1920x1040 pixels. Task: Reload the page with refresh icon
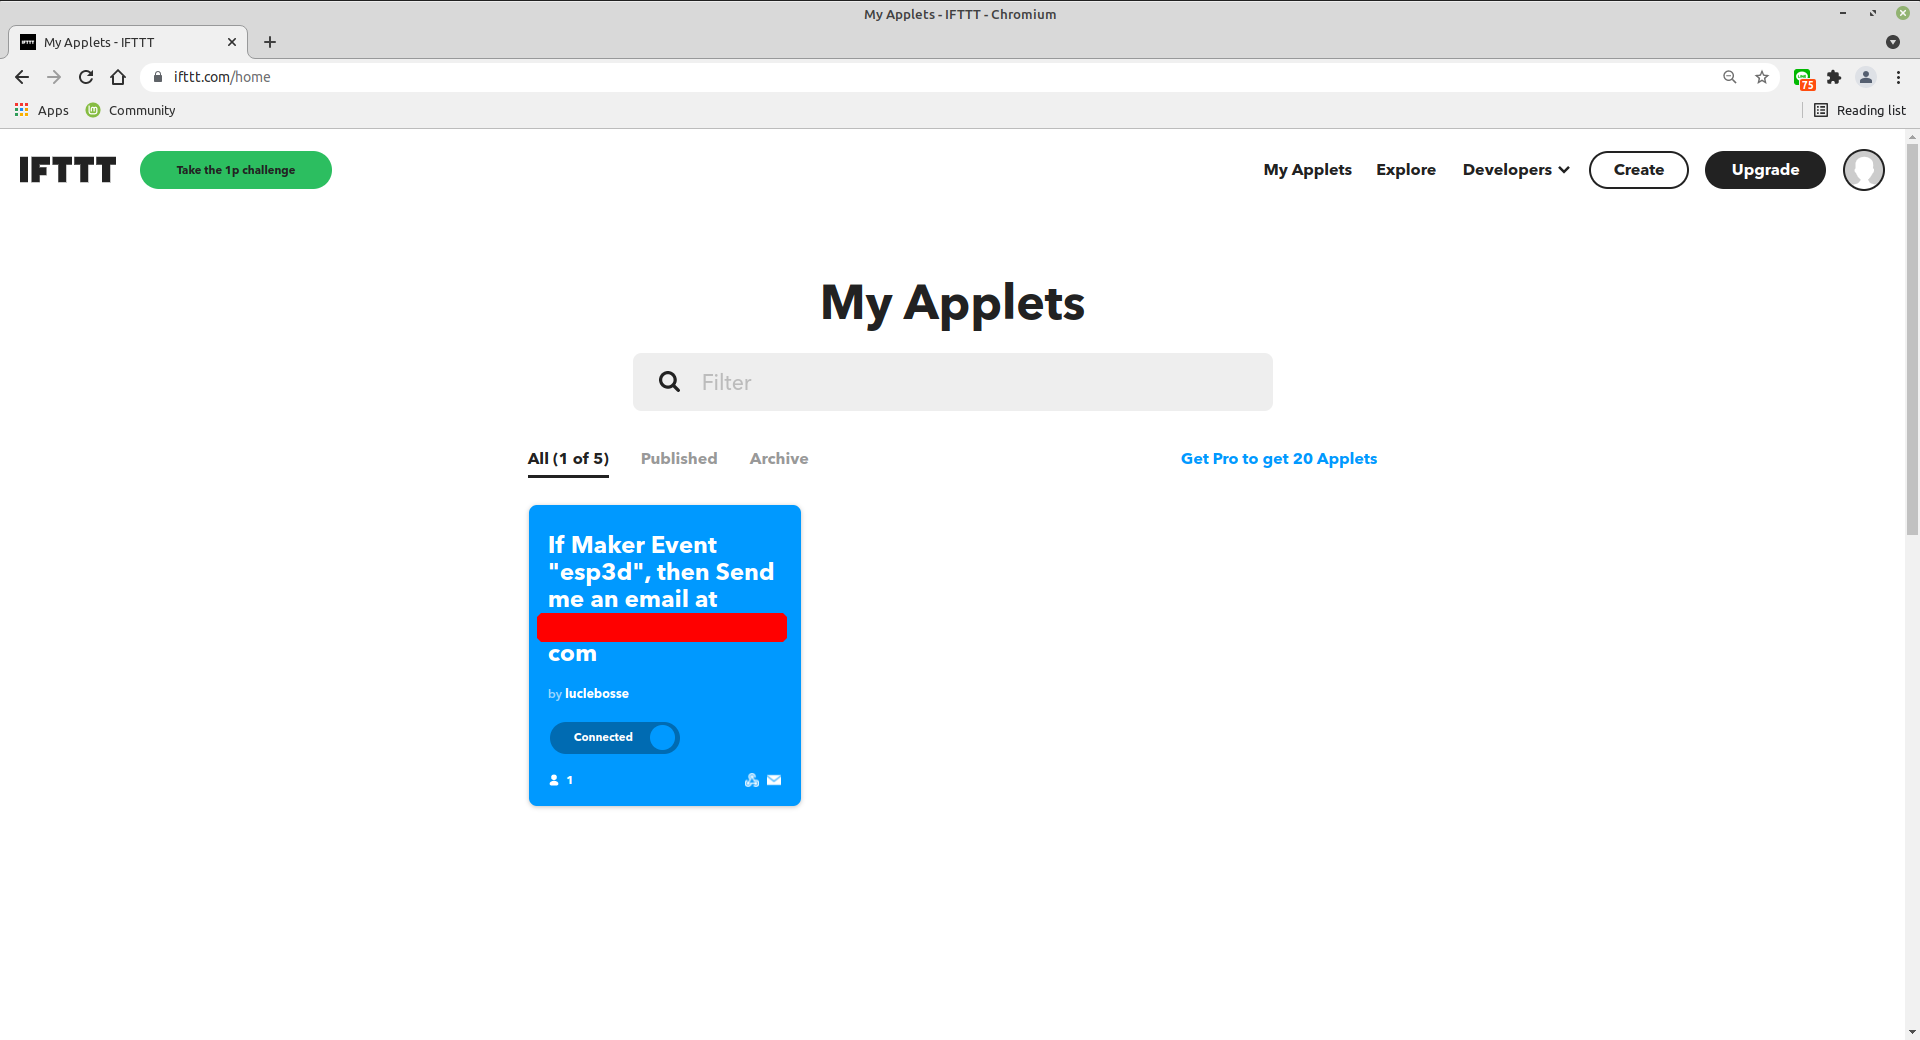click(x=86, y=77)
